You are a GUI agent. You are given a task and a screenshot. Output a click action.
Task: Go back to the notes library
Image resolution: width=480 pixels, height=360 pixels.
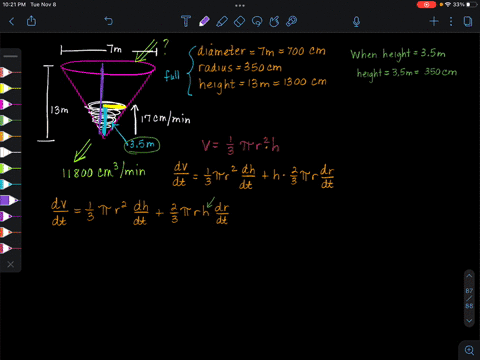12,22
